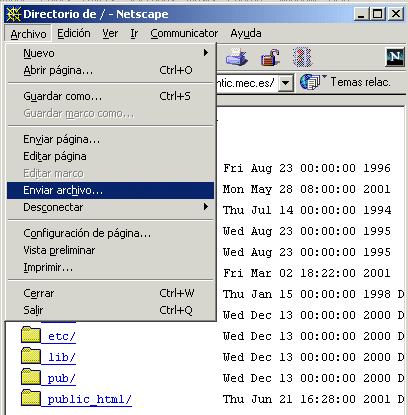The width and height of the screenshot is (408, 415).
Task: Open the Ir menu
Action: pyautogui.click(x=134, y=33)
